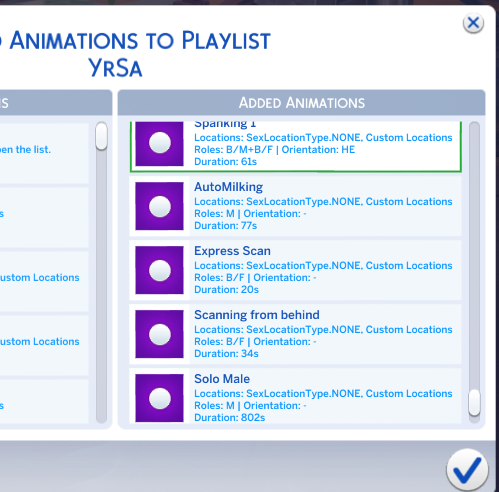This screenshot has height=492, width=499.
Task: Click the Spanking 1 purple thumbnail
Action: tap(159, 144)
